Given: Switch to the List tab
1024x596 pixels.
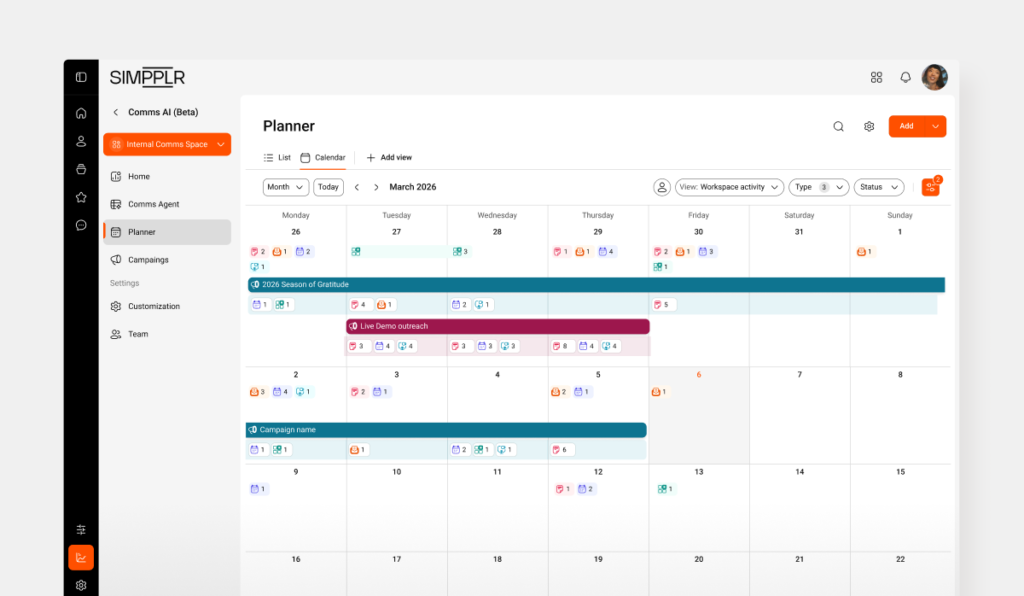Looking at the screenshot, I should (x=277, y=157).
